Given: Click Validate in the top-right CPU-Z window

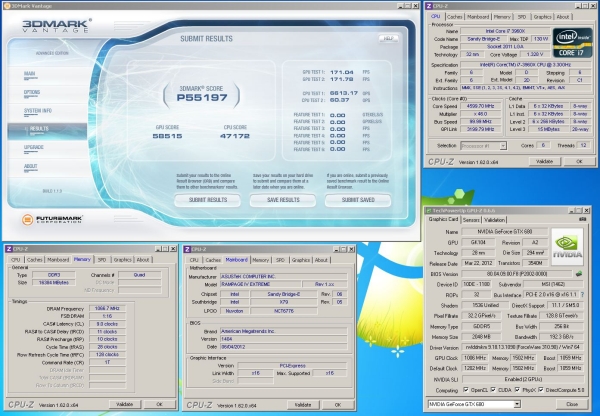Looking at the screenshot, I should [x=545, y=162].
